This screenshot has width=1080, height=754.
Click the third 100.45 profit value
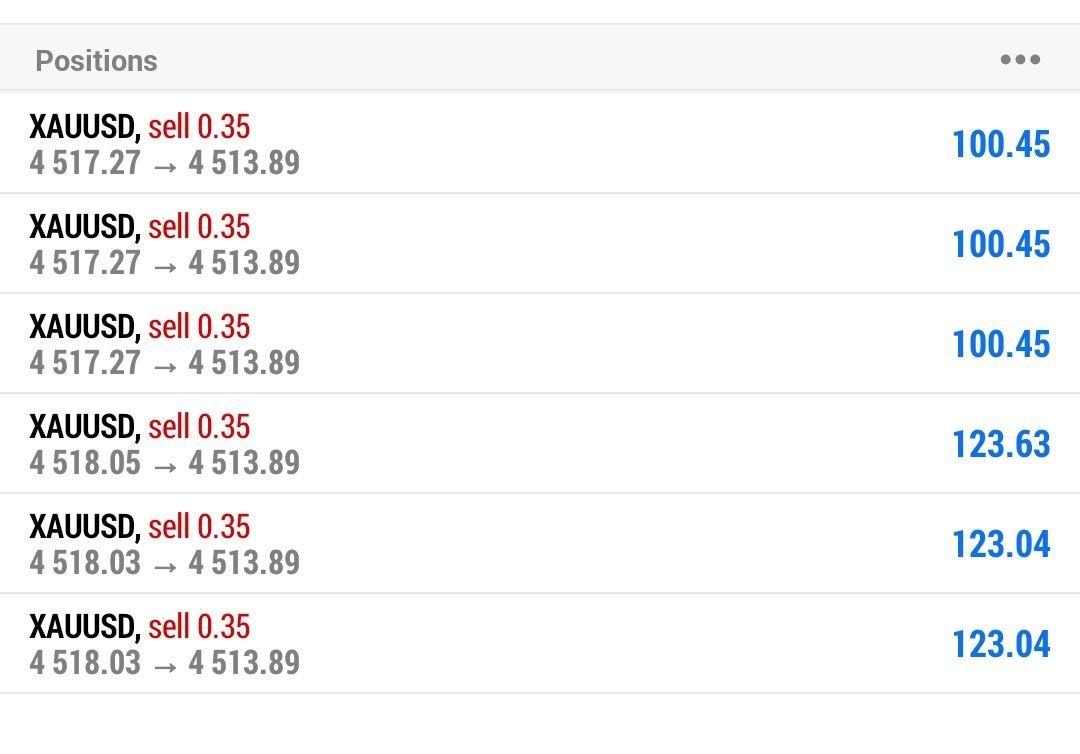[1001, 344]
